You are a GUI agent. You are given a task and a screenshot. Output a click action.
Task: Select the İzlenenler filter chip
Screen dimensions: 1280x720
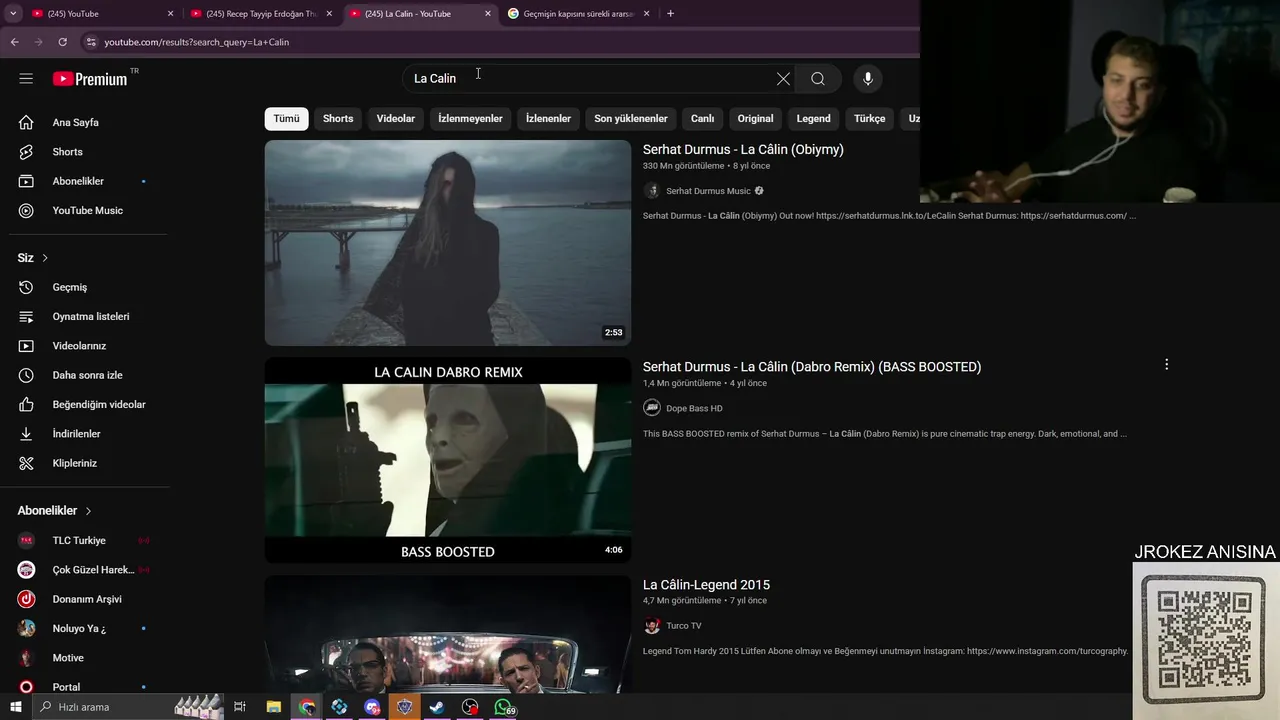(548, 118)
